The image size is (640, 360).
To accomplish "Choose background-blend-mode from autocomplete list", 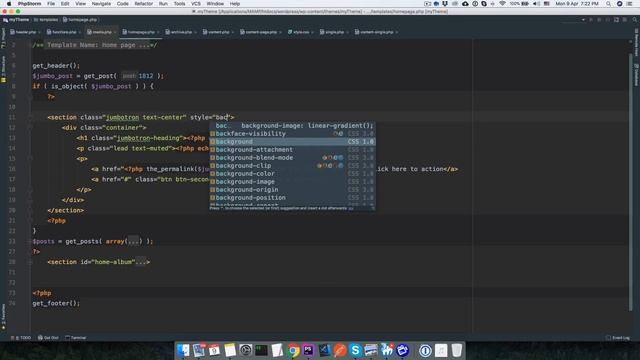I will [292, 158].
